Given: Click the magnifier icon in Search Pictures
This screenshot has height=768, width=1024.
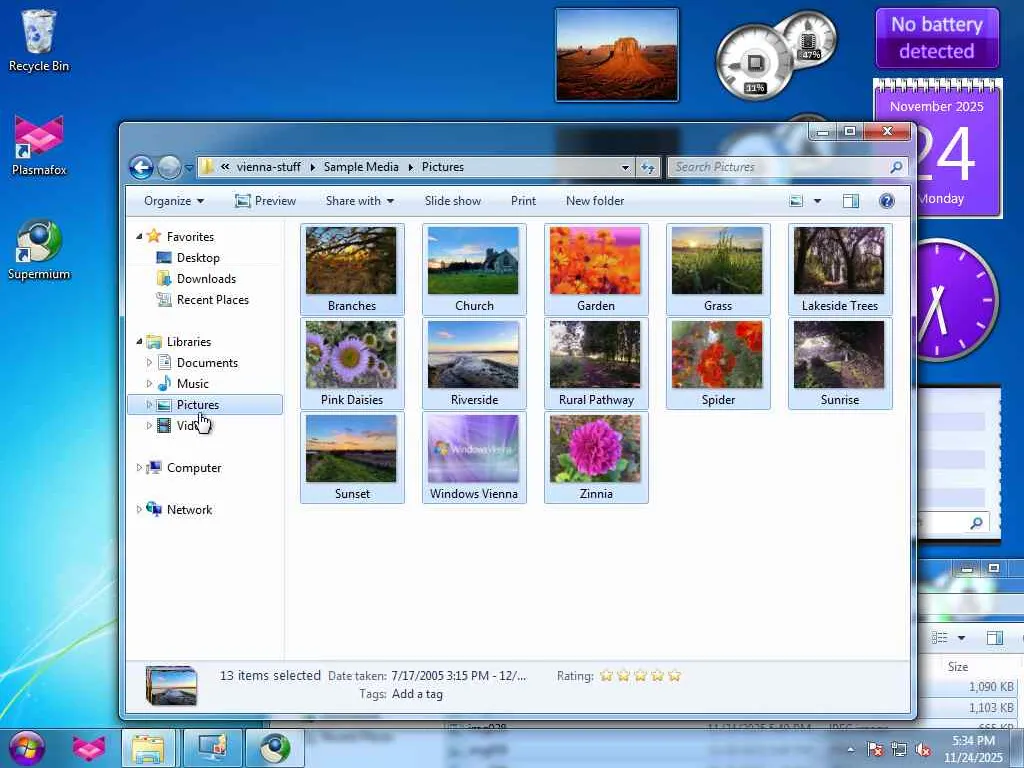Looking at the screenshot, I should [x=896, y=167].
